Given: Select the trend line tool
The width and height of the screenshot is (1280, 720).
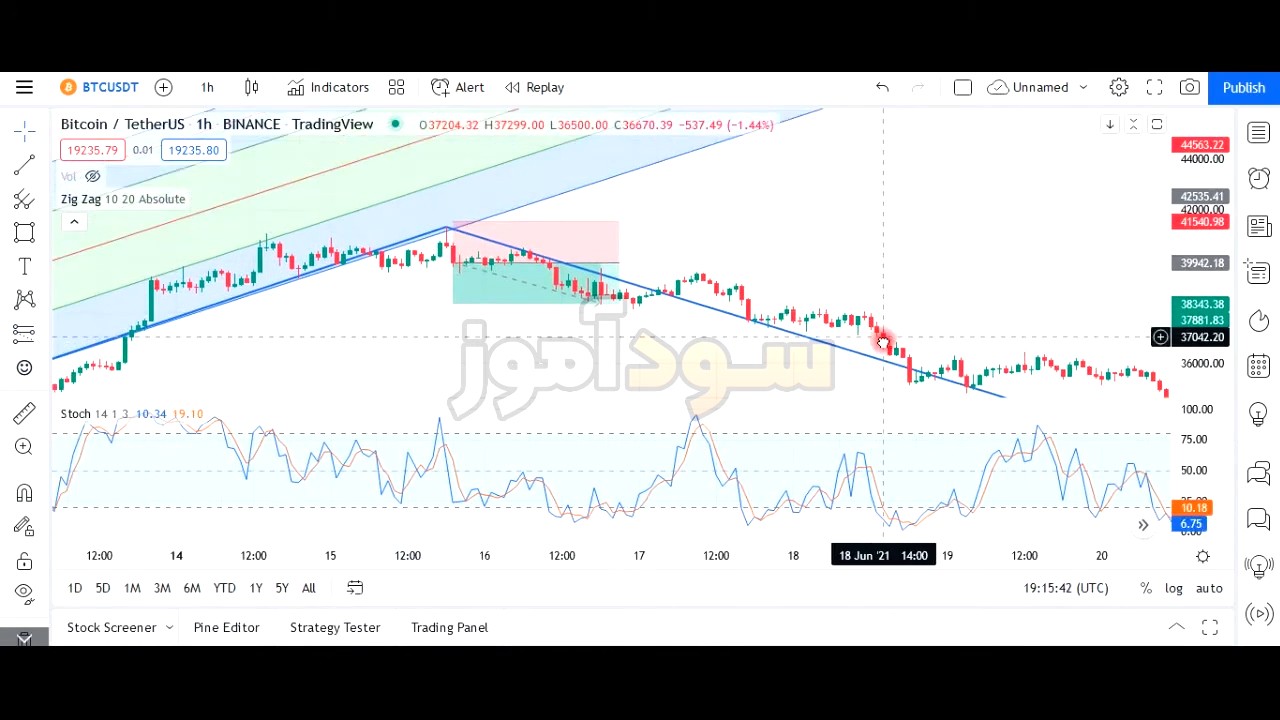Looking at the screenshot, I should click(25, 164).
